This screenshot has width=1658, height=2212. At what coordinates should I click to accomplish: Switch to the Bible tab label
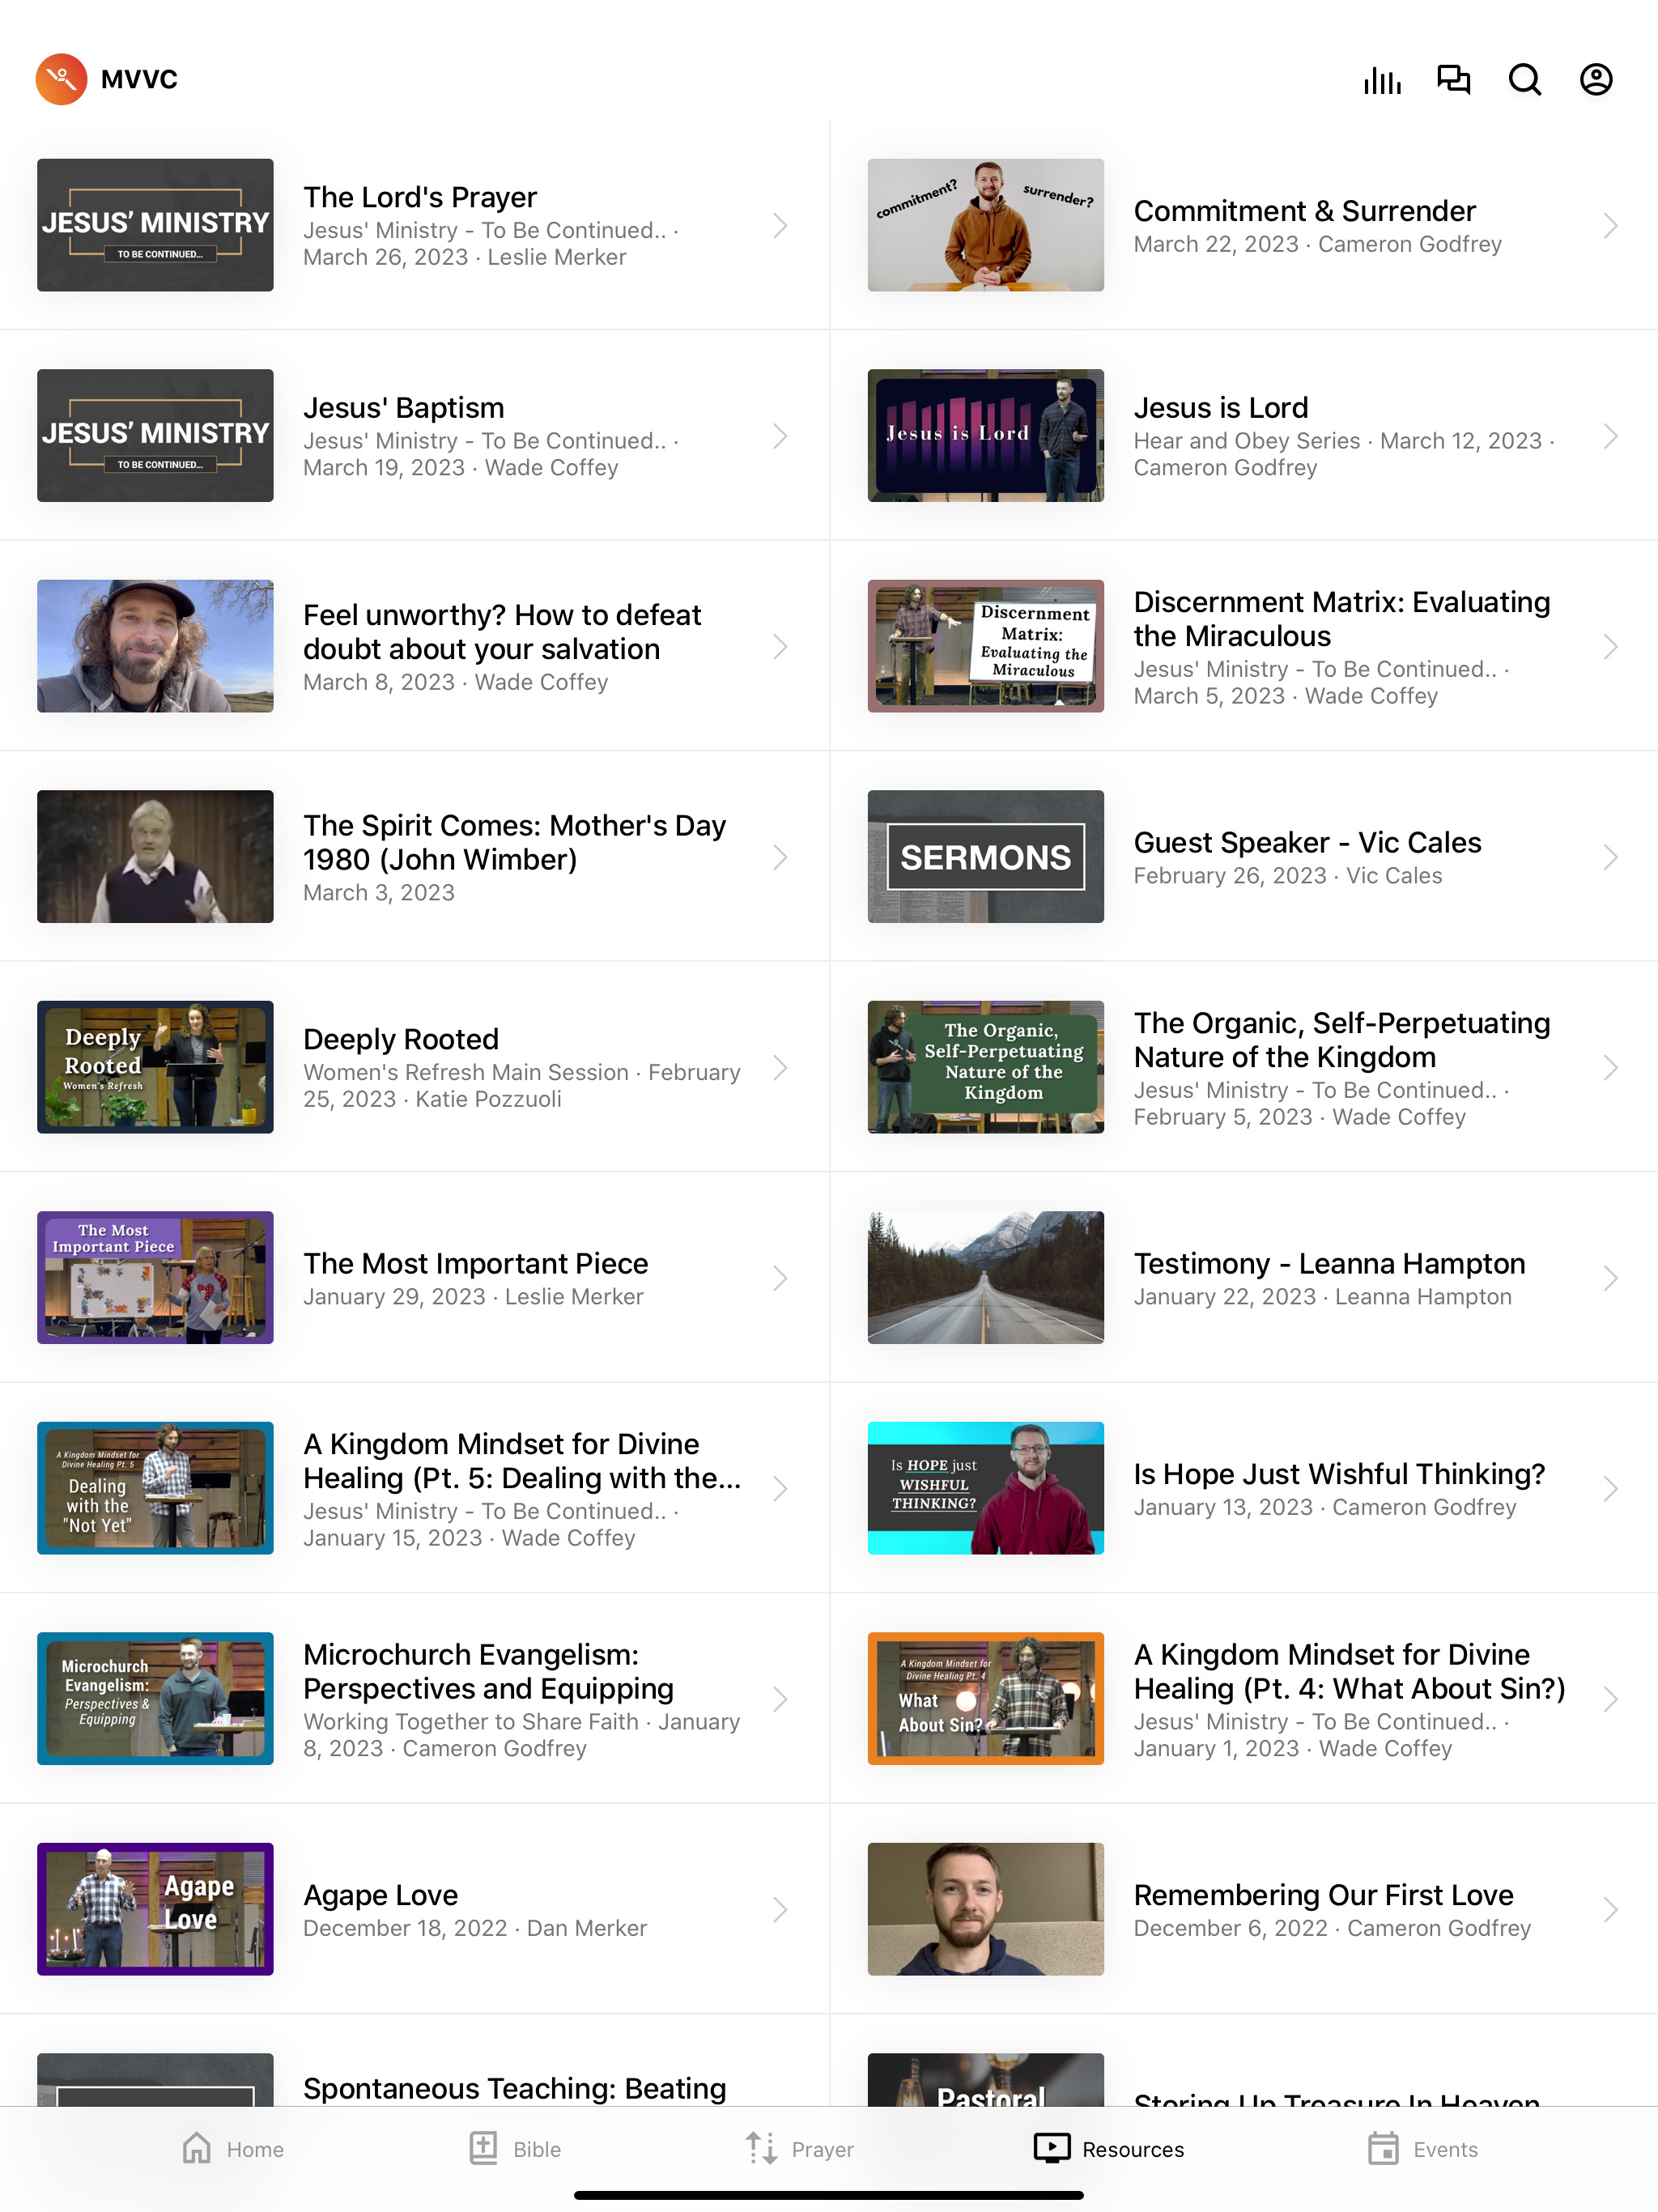pos(537,2149)
